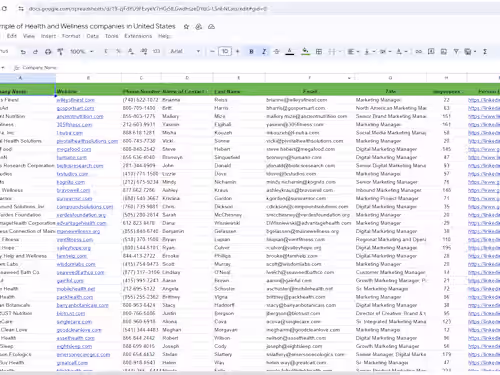Open the borders tool
Image resolution: width=500 pixels, height=375 pixels.
[319, 51]
